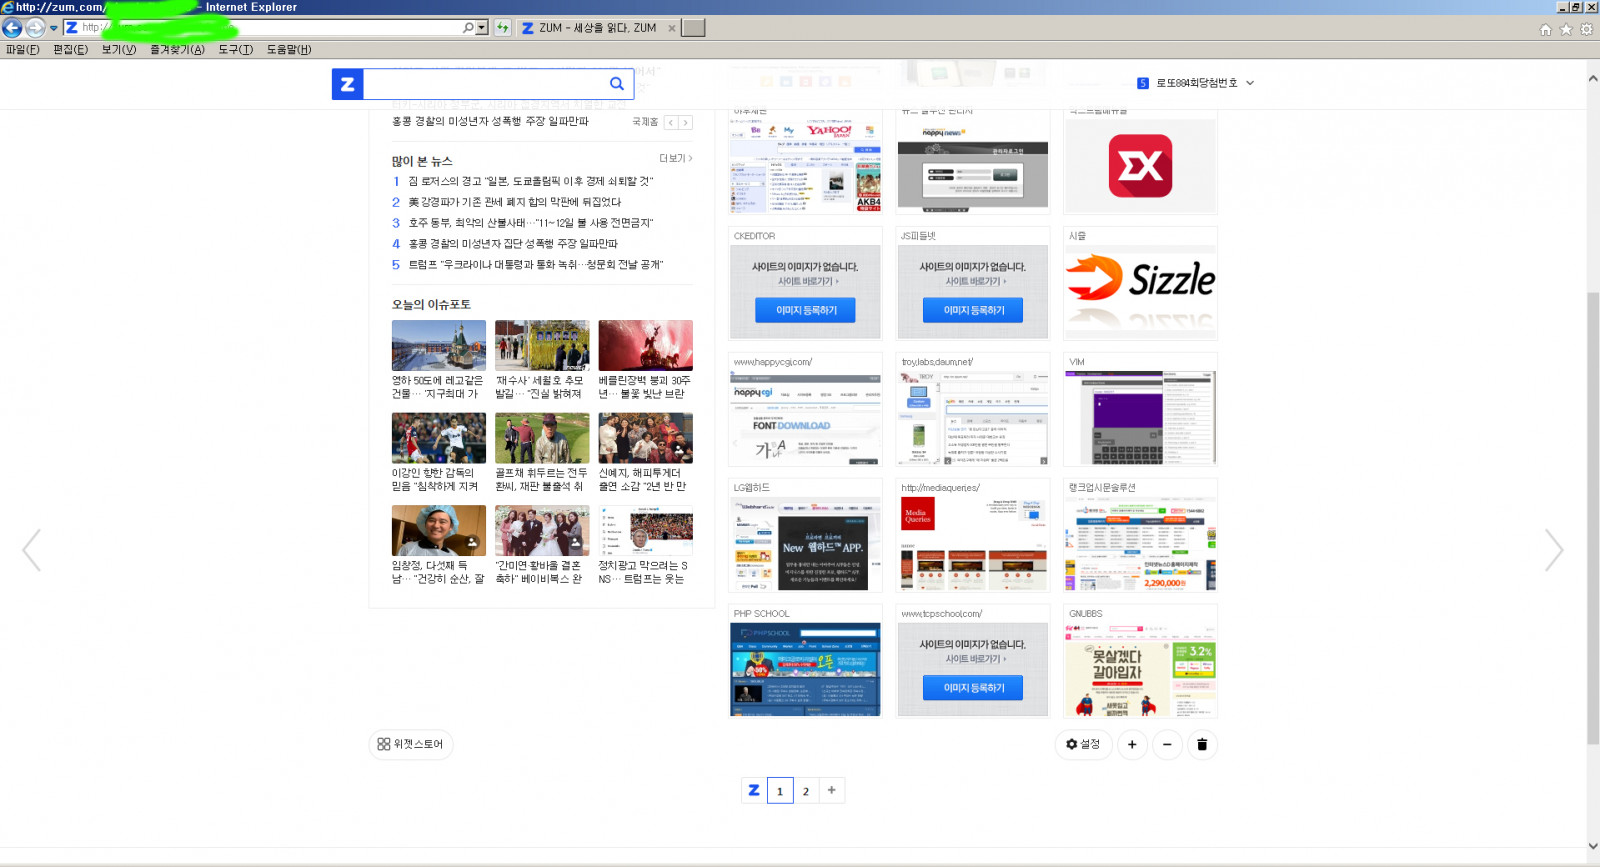1600x867 pixels.
Task: Click the address bar search magnifier icon
Action: [x=468, y=28]
